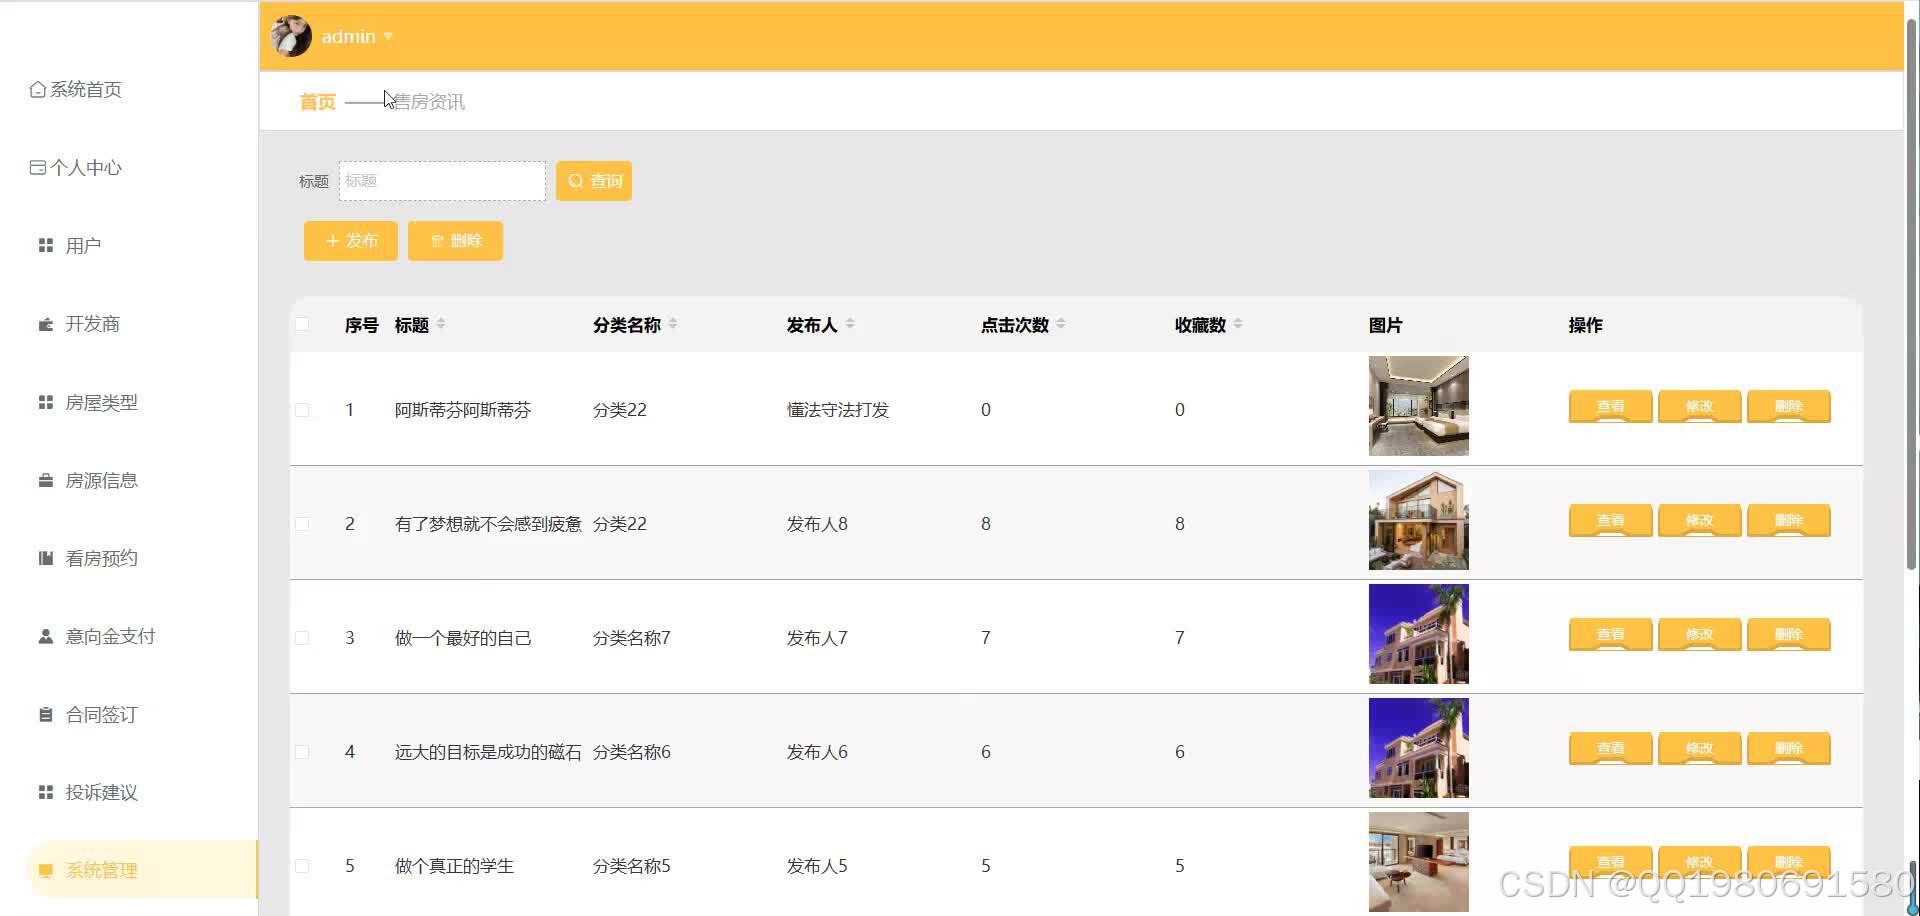Sort by the 标题 column arrows
This screenshot has width=1920, height=916.
click(441, 324)
